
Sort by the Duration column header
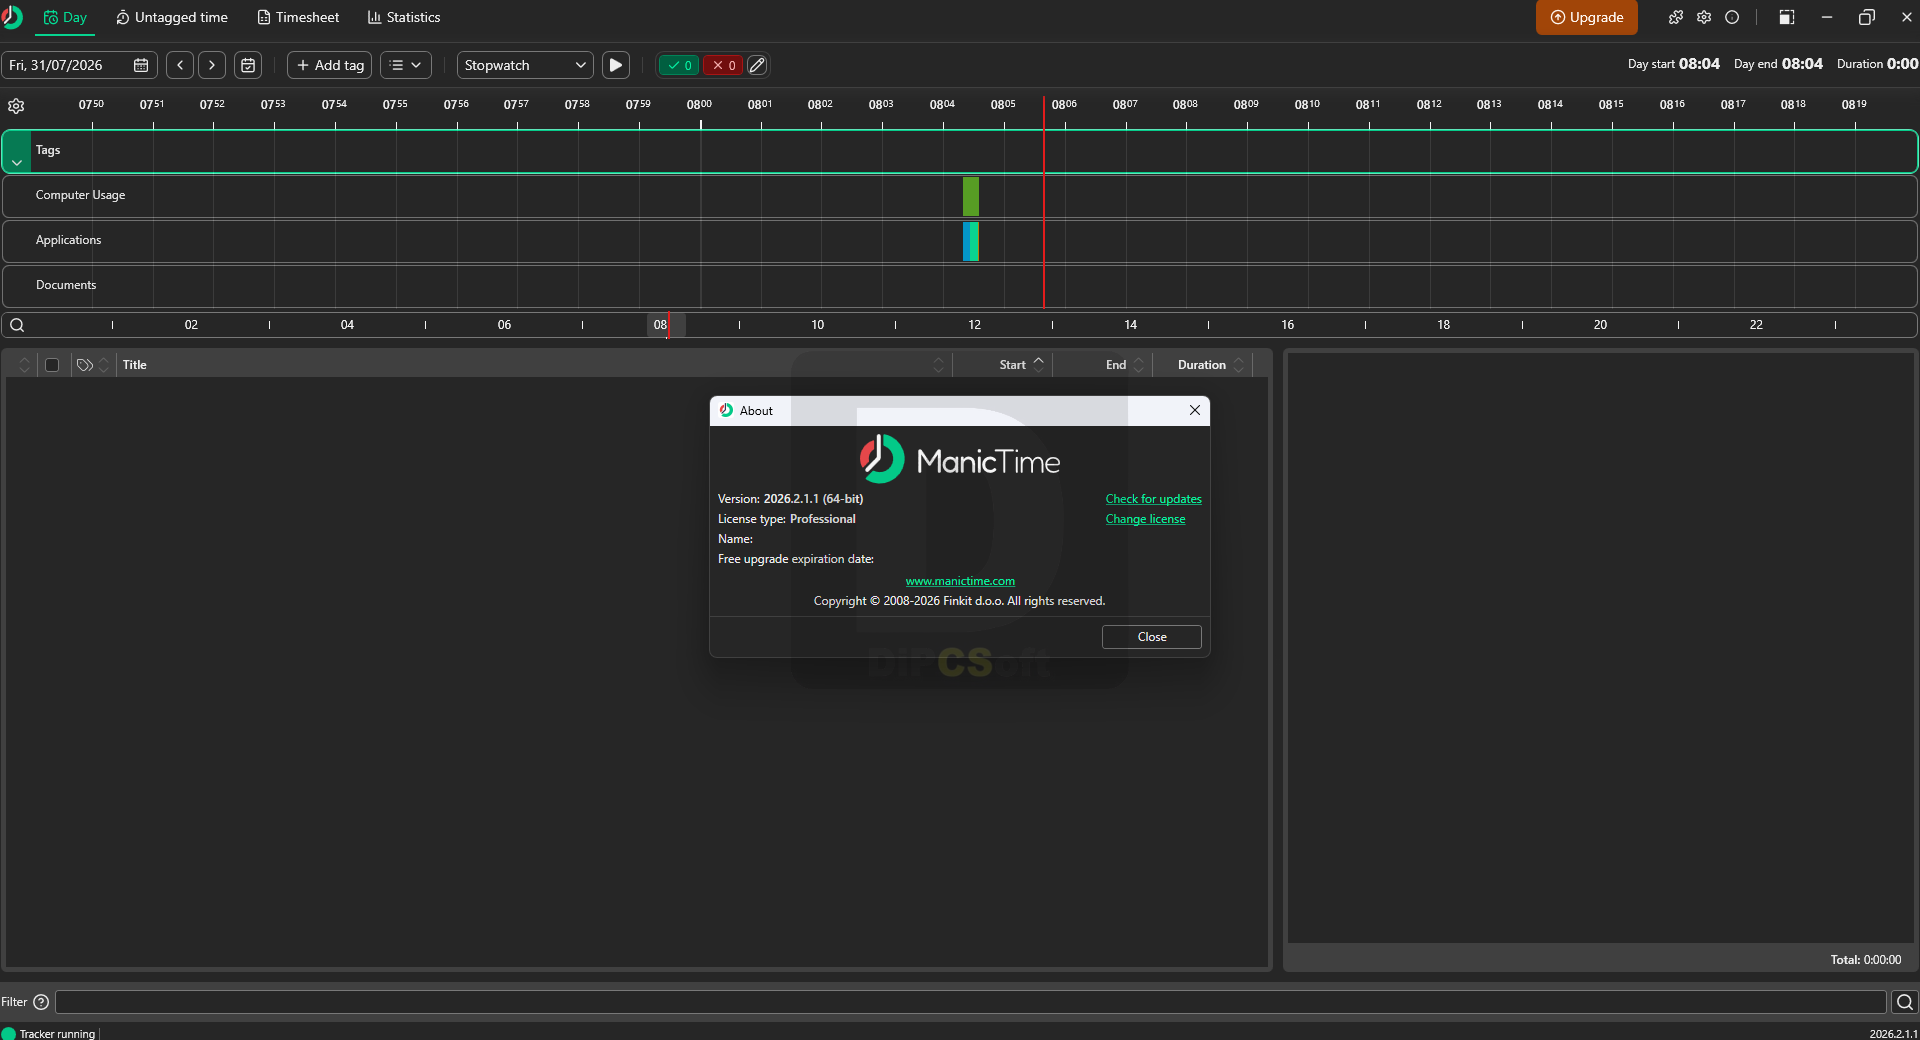coord(1202,365)
